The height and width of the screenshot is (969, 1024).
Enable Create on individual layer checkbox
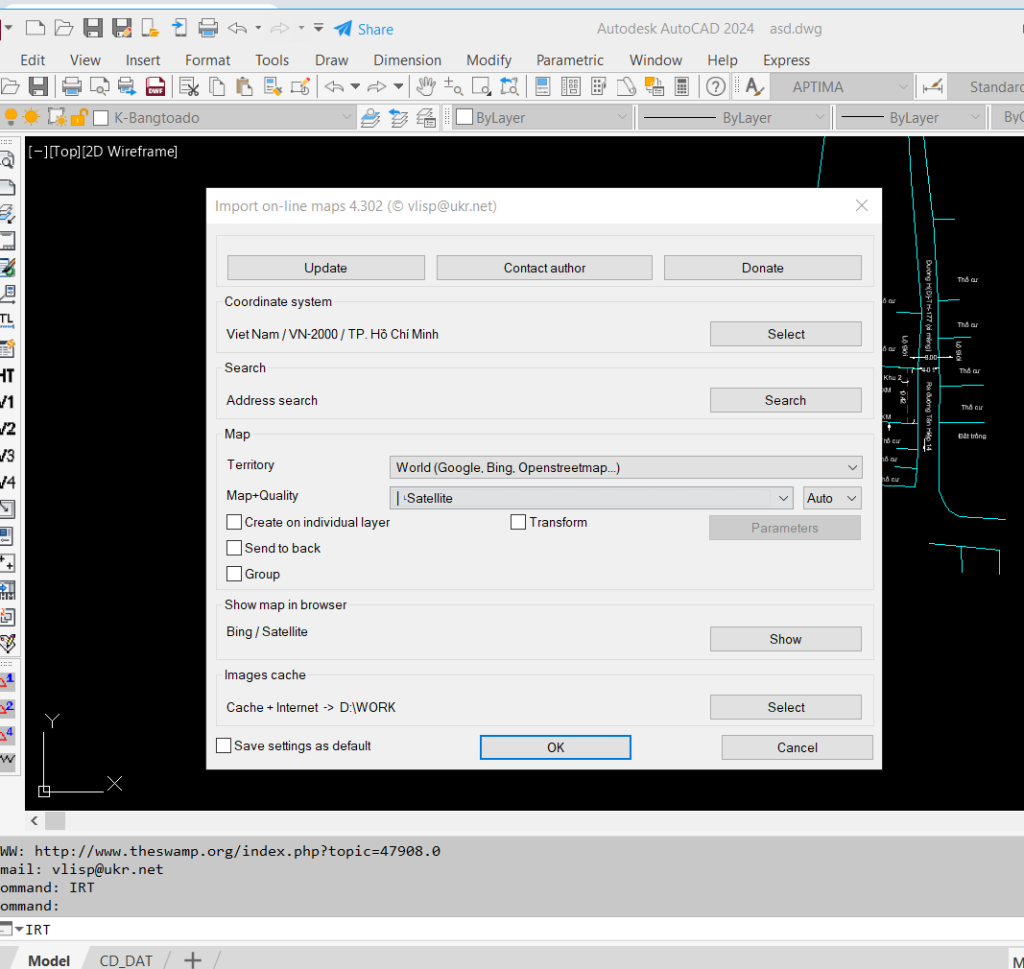click(234, 522)
